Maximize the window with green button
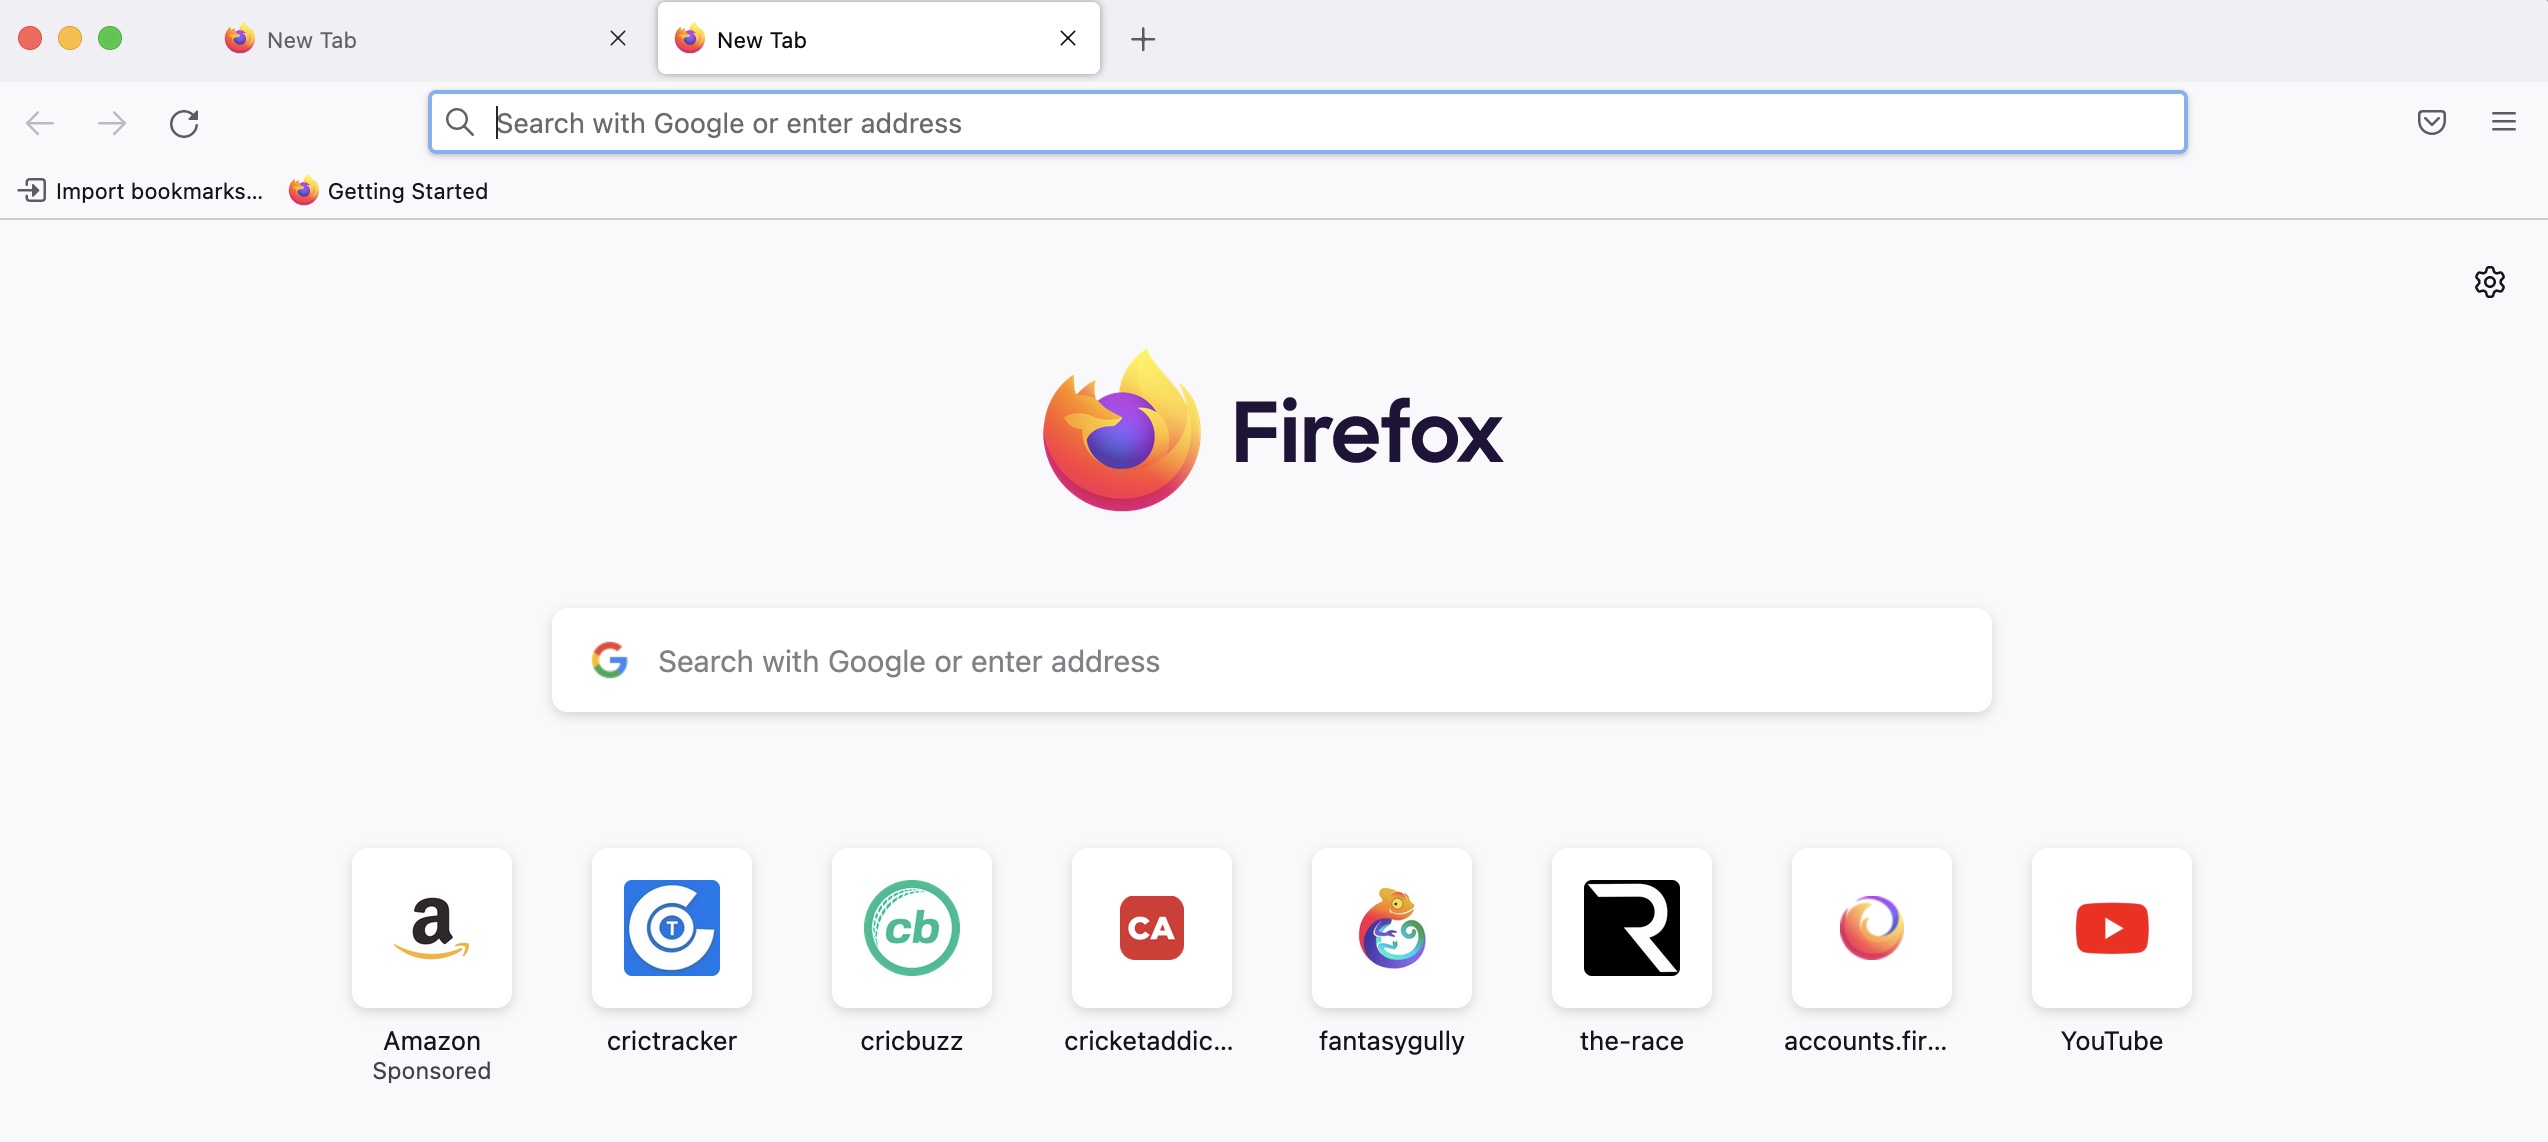Viewport: 2548px width, 1142px height. [x=110, y=38]
